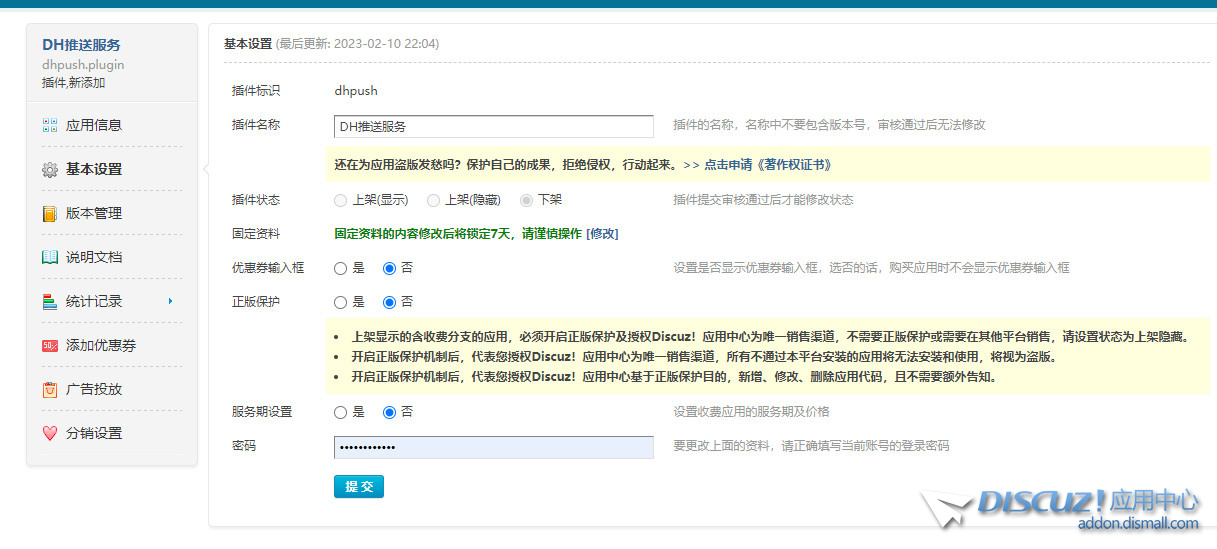Select 下架 plugin status radio
The width and height of the screenshot is (1217, 549).
tap(526, 200)
